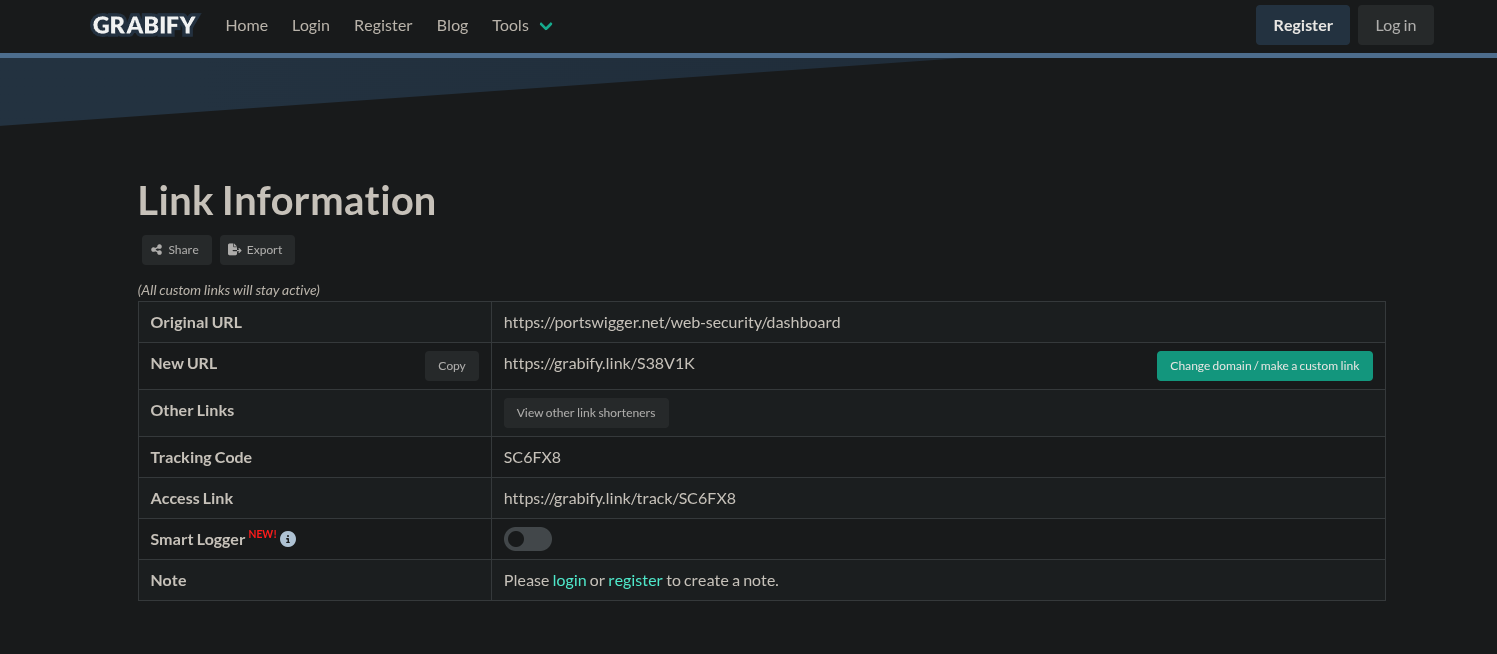Click the Share button
Image resolution: width=1497 pixels, height=654 pixels.
point(176,250)
